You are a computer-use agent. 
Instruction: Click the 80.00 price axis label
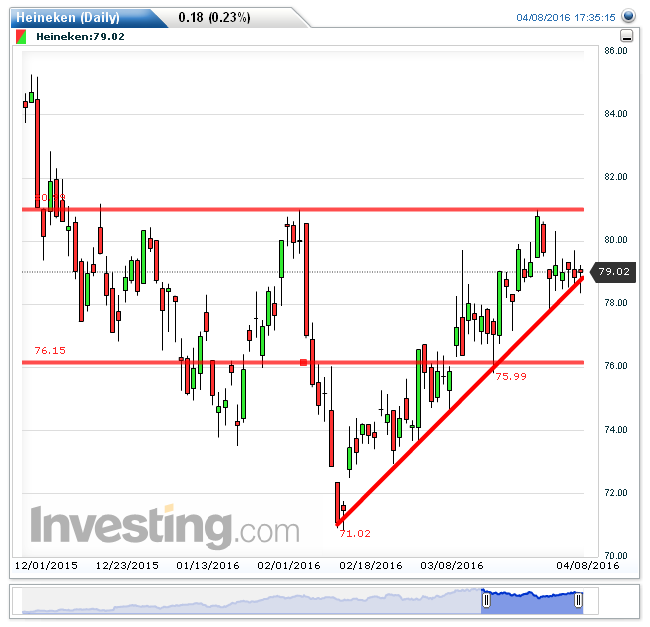pos(616,240)
